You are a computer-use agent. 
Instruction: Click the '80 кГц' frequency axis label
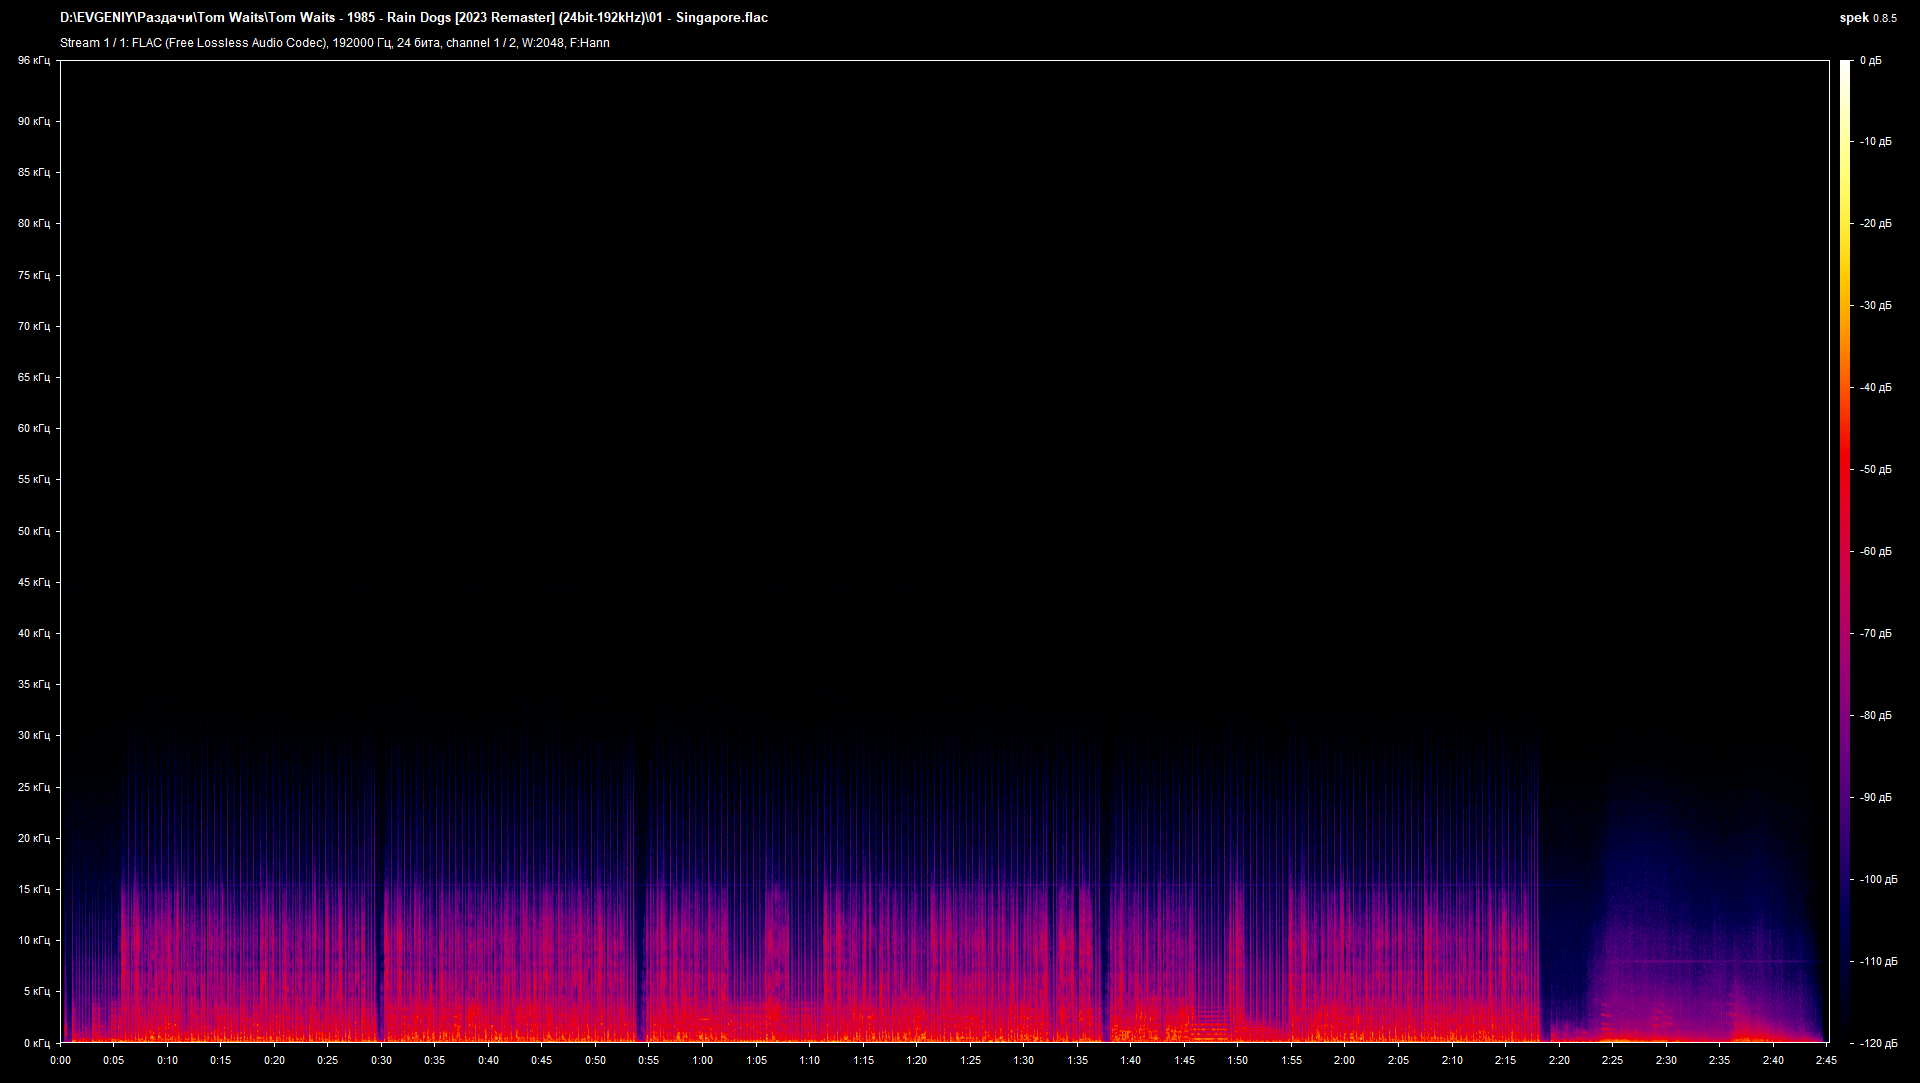33,224
